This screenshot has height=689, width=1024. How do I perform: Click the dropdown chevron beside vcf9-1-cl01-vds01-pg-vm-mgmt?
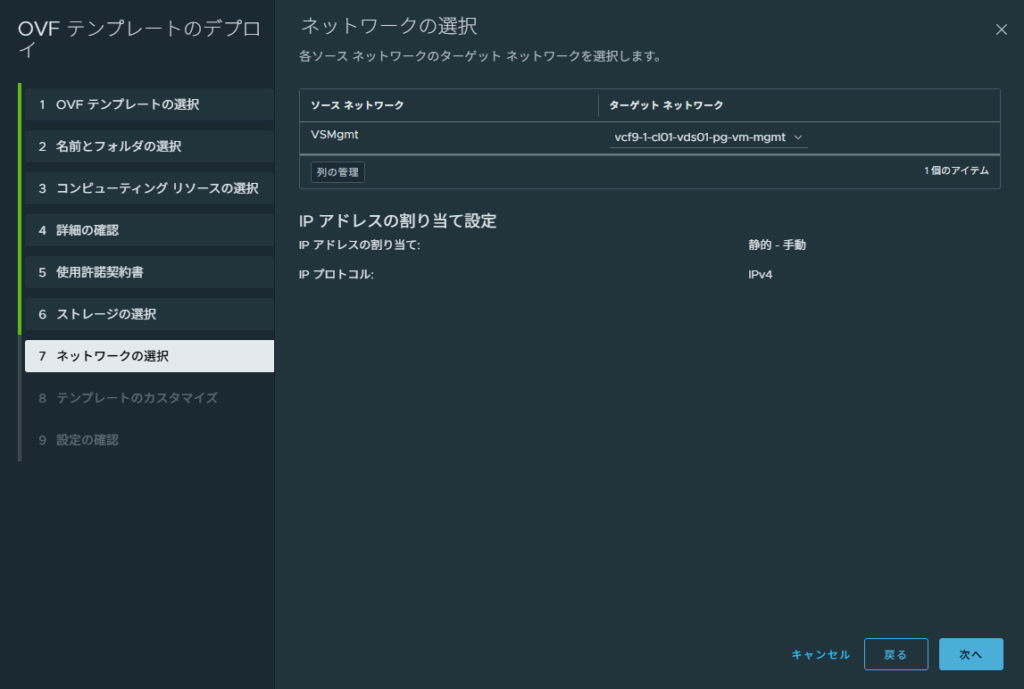click(799, 138)
